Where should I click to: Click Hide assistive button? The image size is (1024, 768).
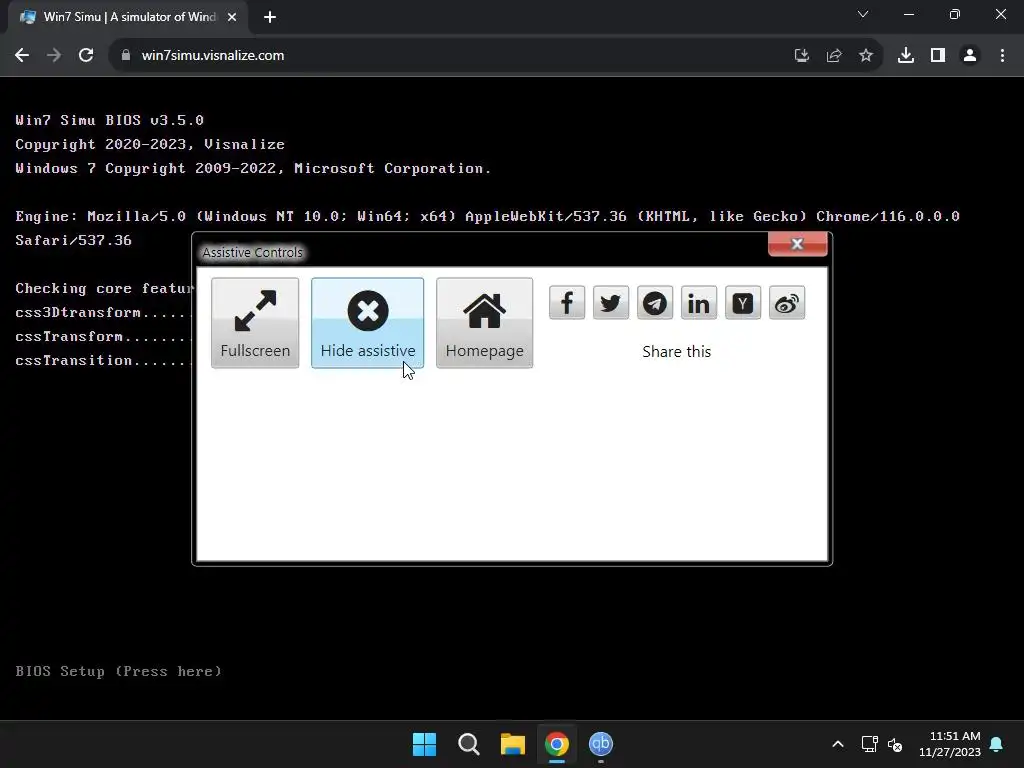click(367, 323)
